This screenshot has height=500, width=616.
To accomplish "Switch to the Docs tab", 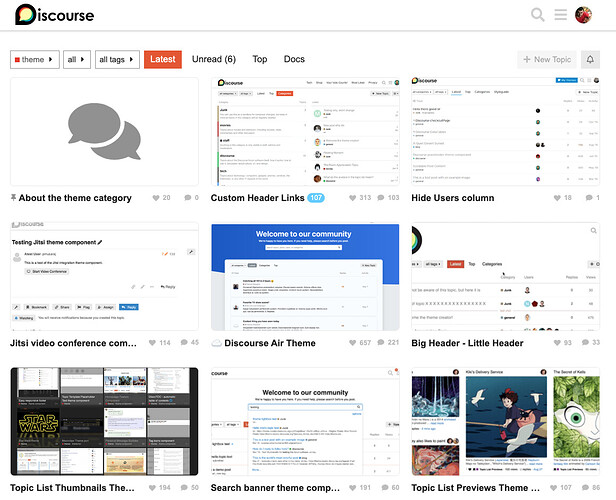I will pyautogui.click(x=294, y=59).
